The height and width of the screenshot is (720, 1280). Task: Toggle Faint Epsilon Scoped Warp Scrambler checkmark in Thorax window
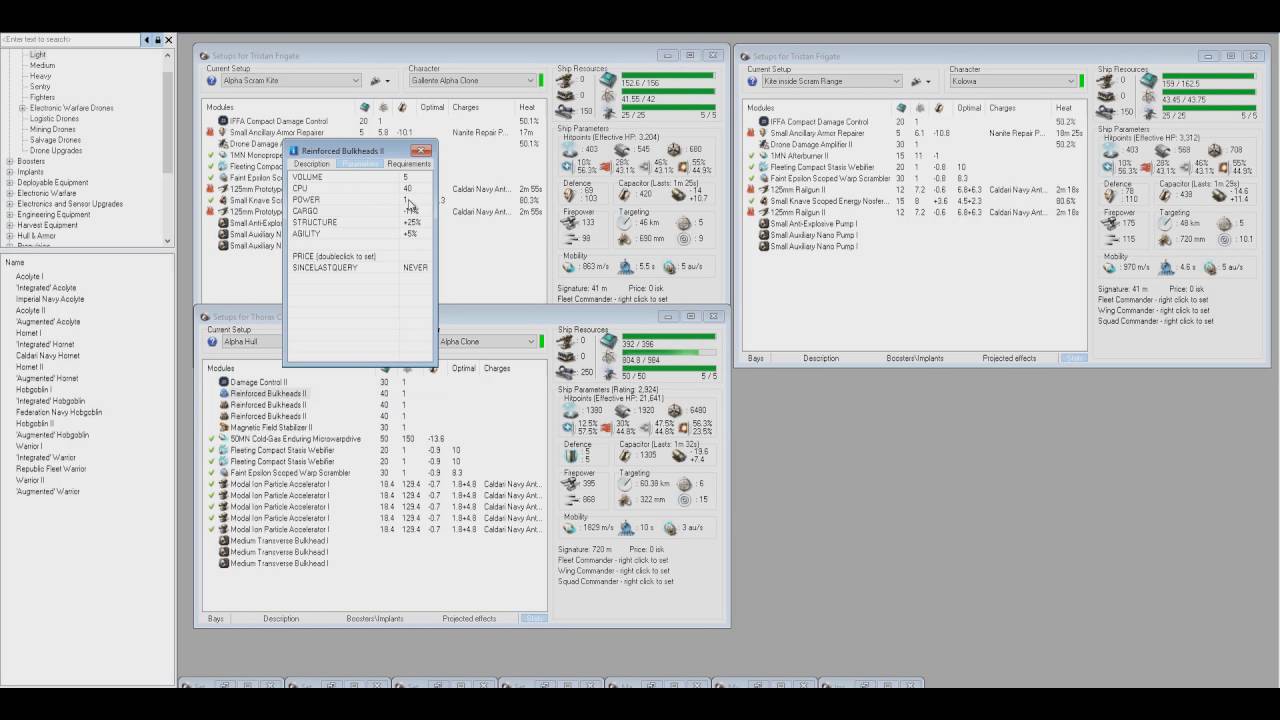pos(211,473)
